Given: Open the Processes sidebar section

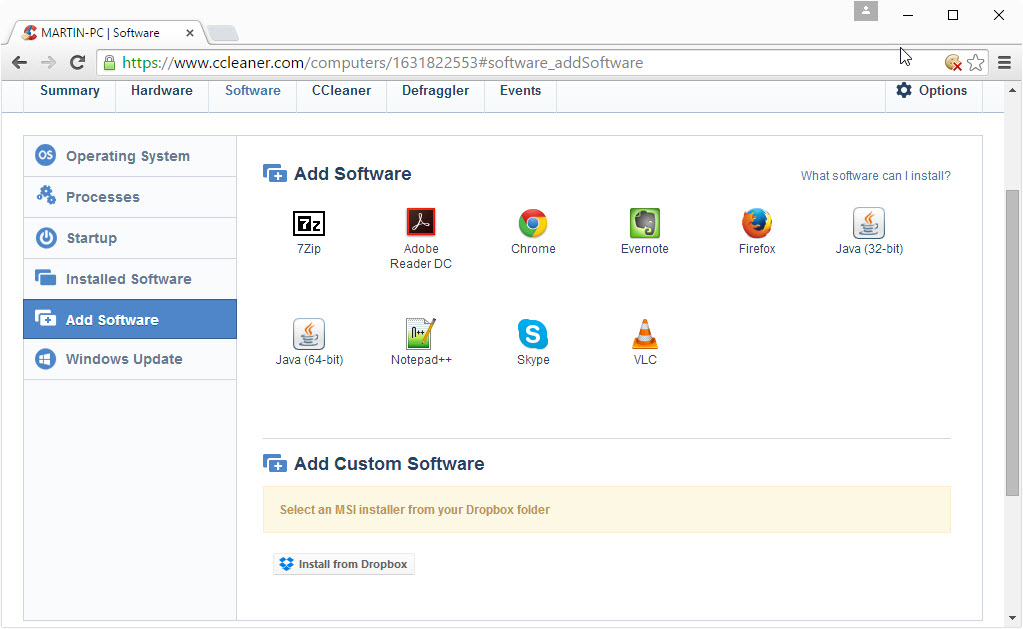Looking at the screenshot, I should point(130,197).
